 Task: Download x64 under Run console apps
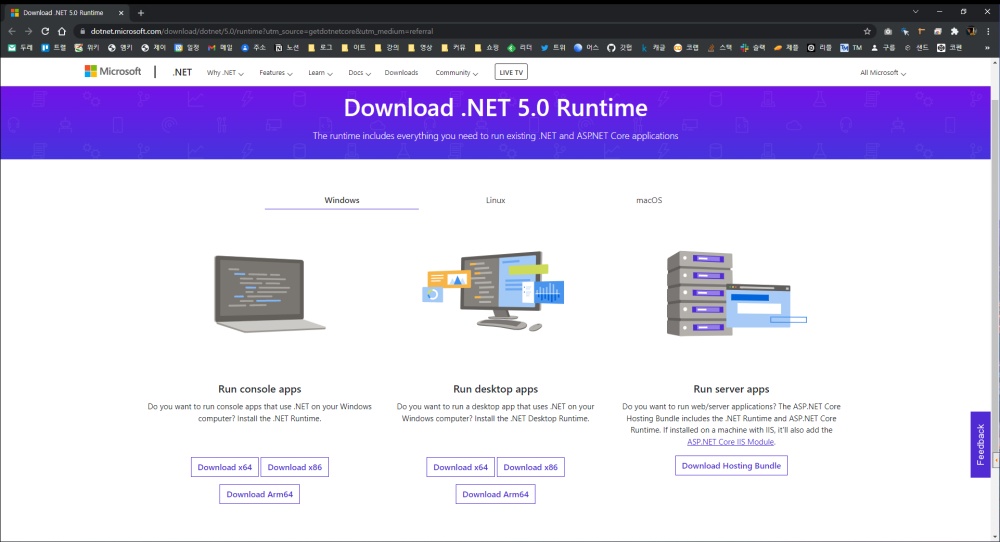tap(224, 467)
